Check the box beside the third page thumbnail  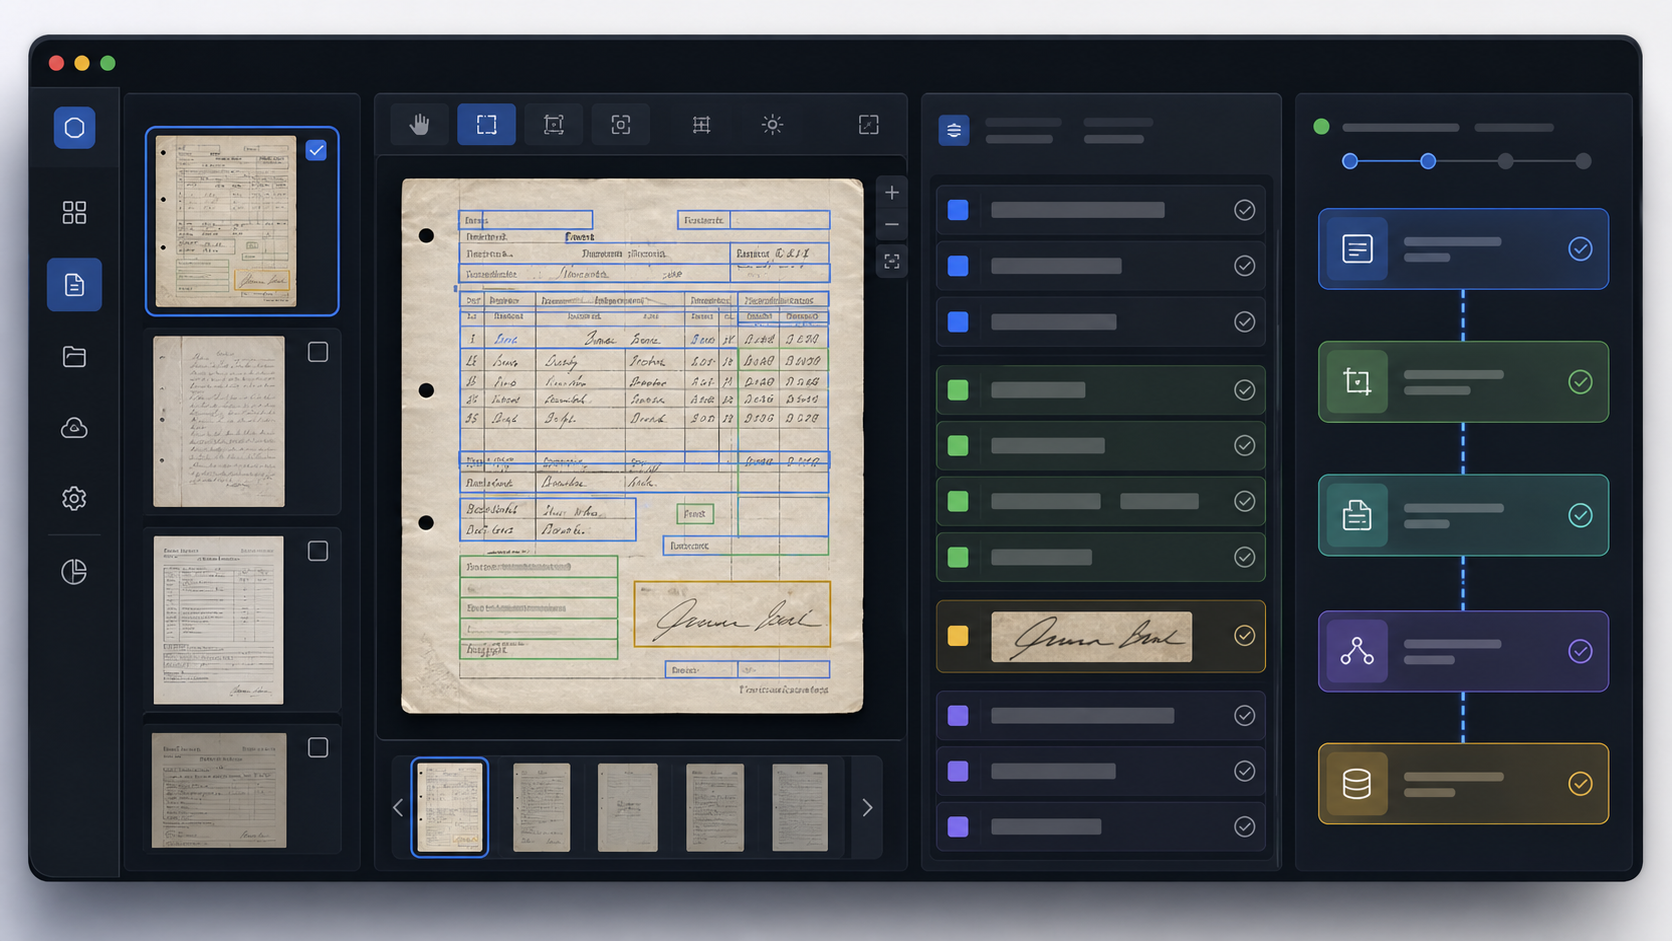(318, 551)
